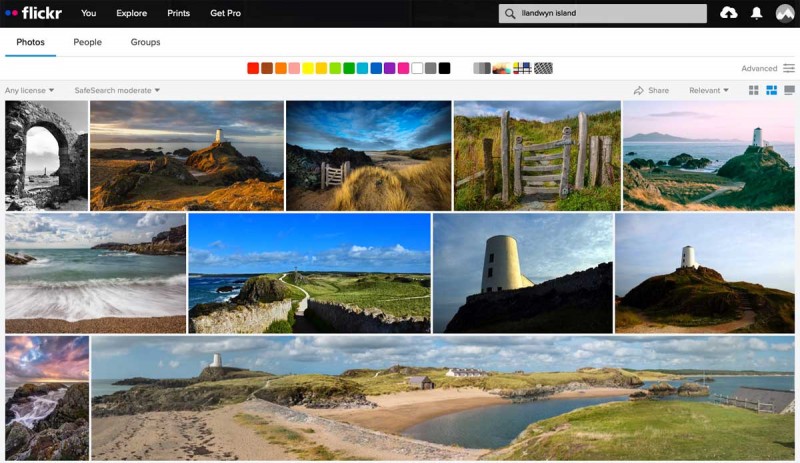Open the upload cloud icon

[x=728, y=13]
